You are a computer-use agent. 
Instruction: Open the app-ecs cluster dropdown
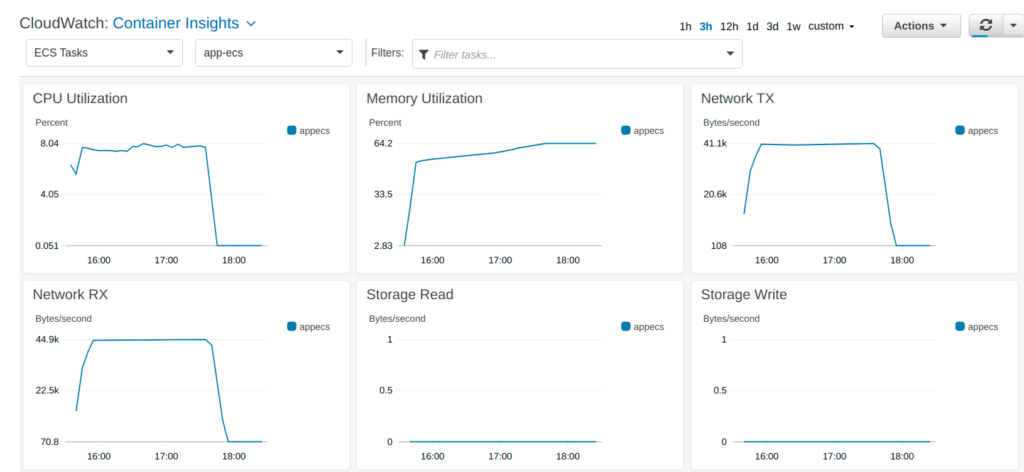(x=273, y=53)
